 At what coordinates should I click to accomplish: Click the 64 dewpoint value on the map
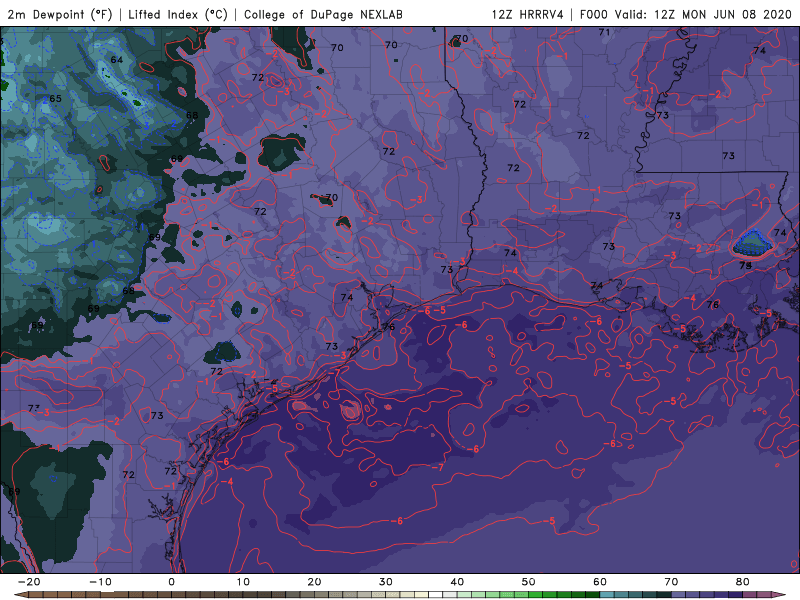117,60
